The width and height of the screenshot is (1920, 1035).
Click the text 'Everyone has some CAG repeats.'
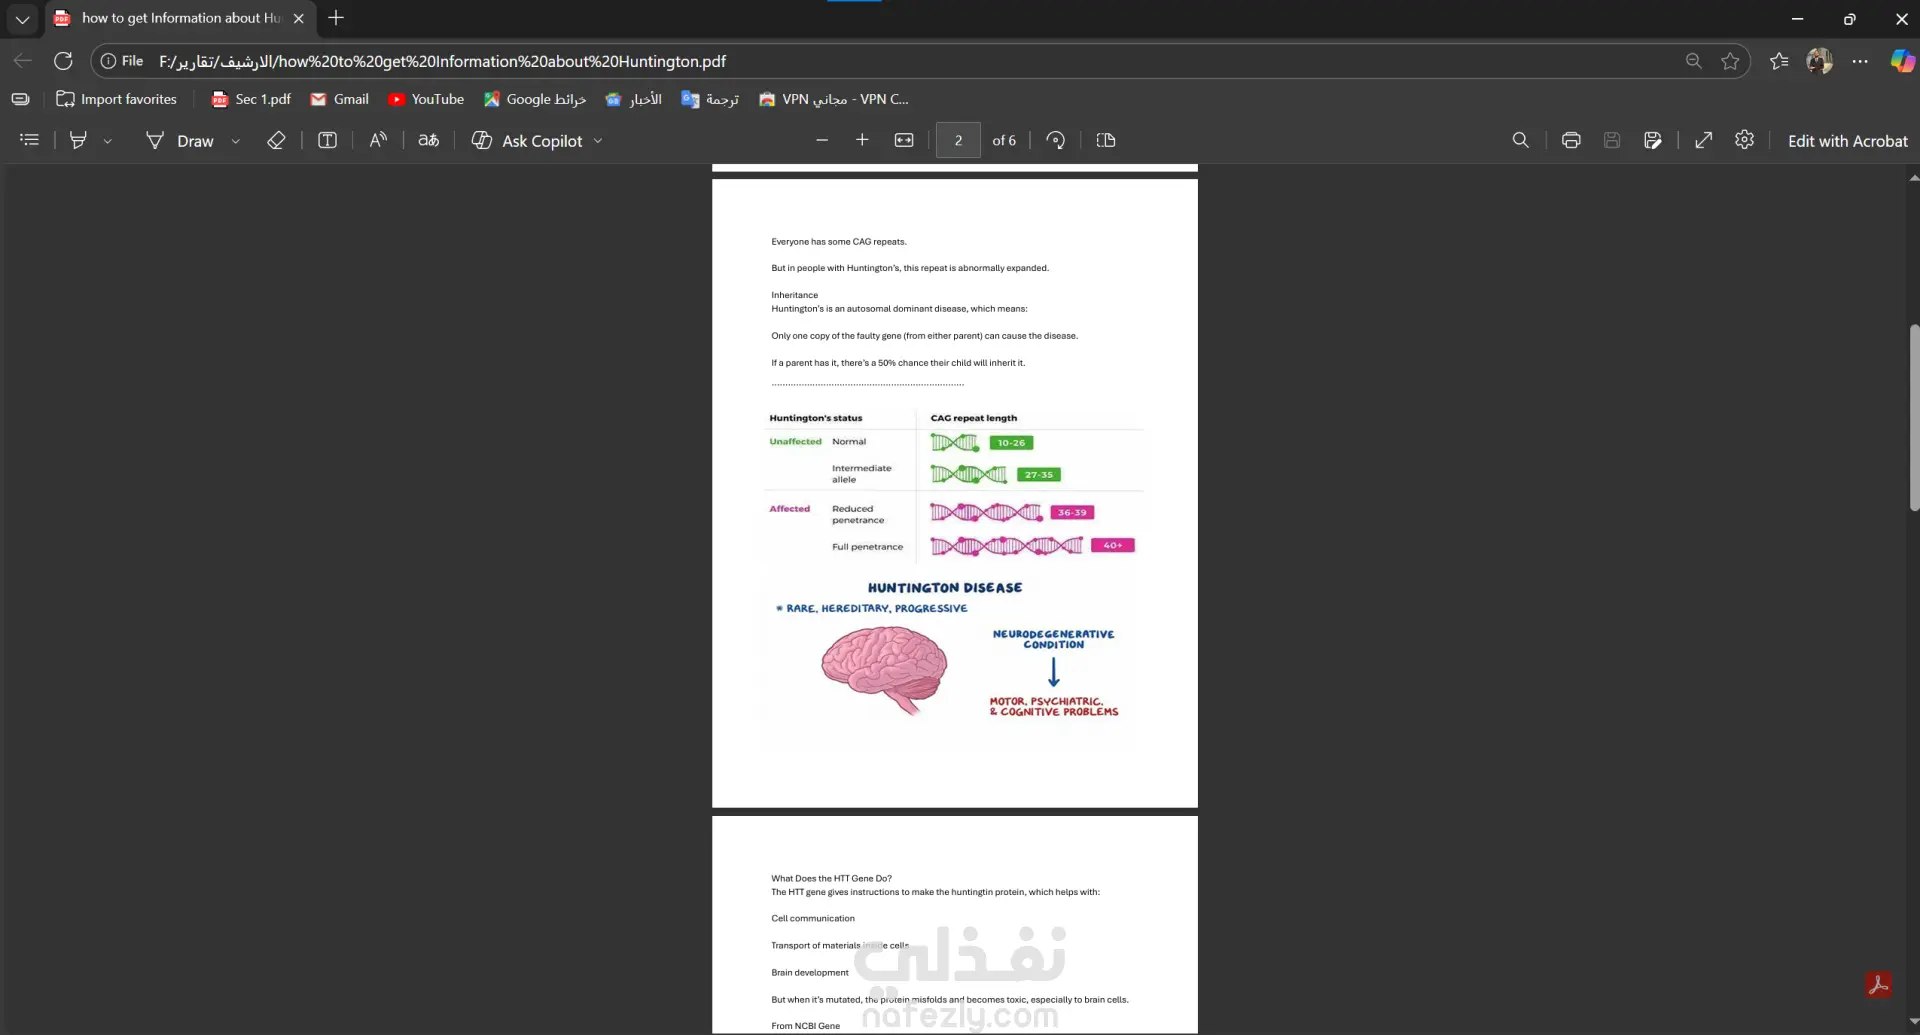(839, 242)
